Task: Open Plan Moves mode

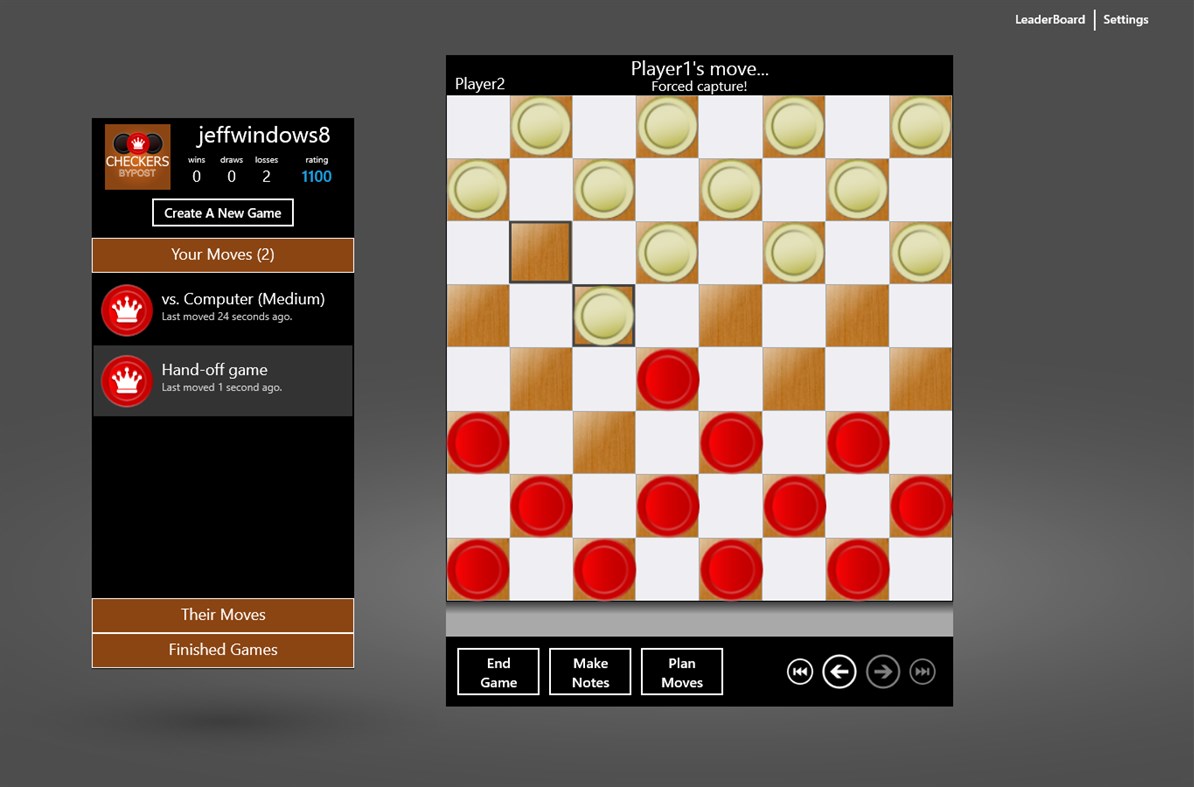Action: click(682, 671)
